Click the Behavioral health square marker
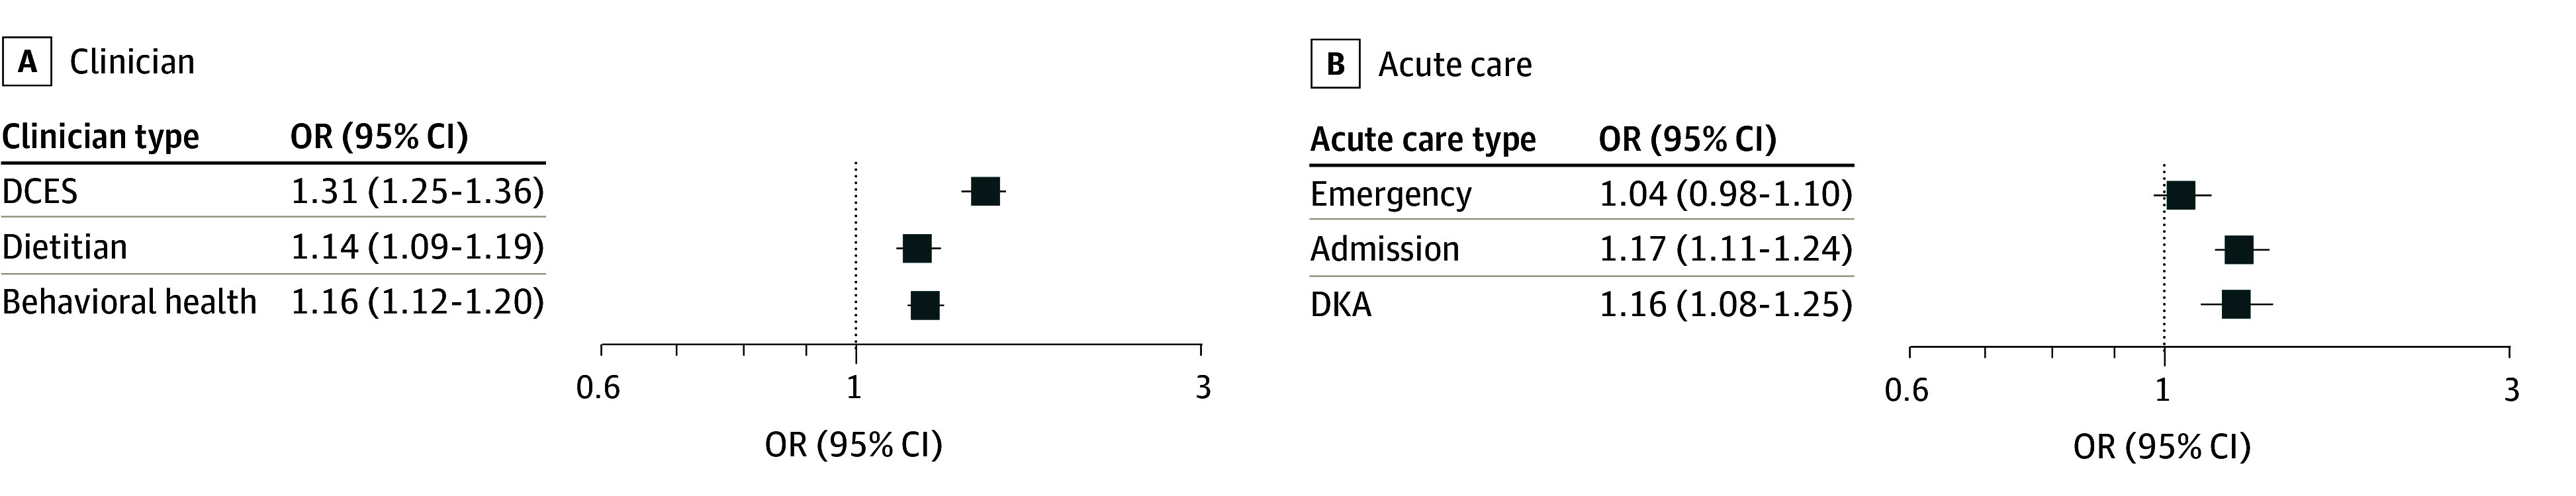The image size is (2576, 496). (x=925, y=305)
